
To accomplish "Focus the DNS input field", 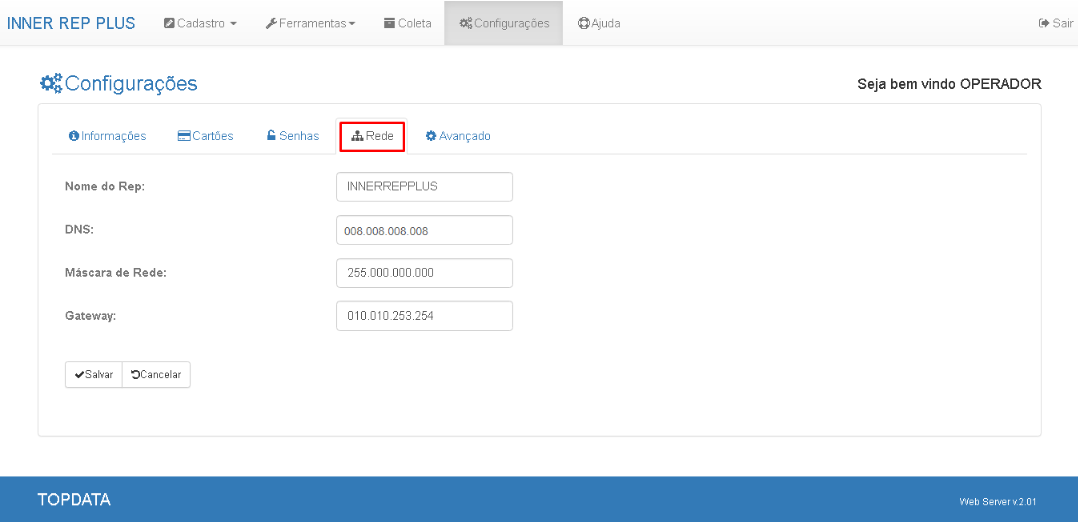I will 424,230.
